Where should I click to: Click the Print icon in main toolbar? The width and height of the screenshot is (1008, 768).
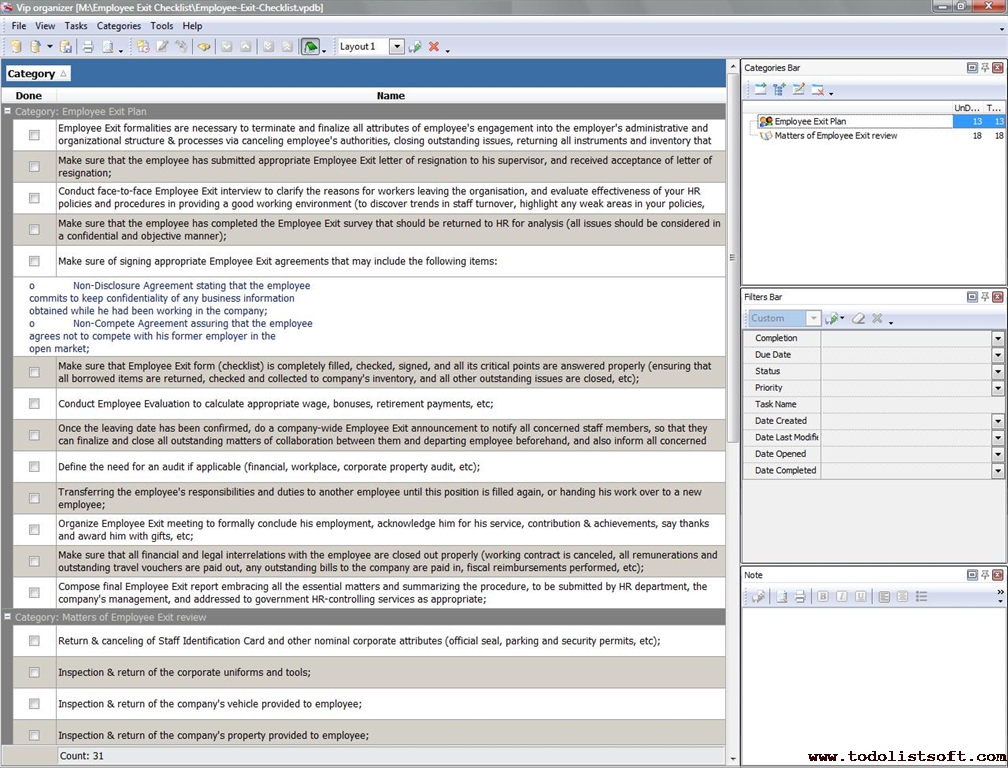87,47
